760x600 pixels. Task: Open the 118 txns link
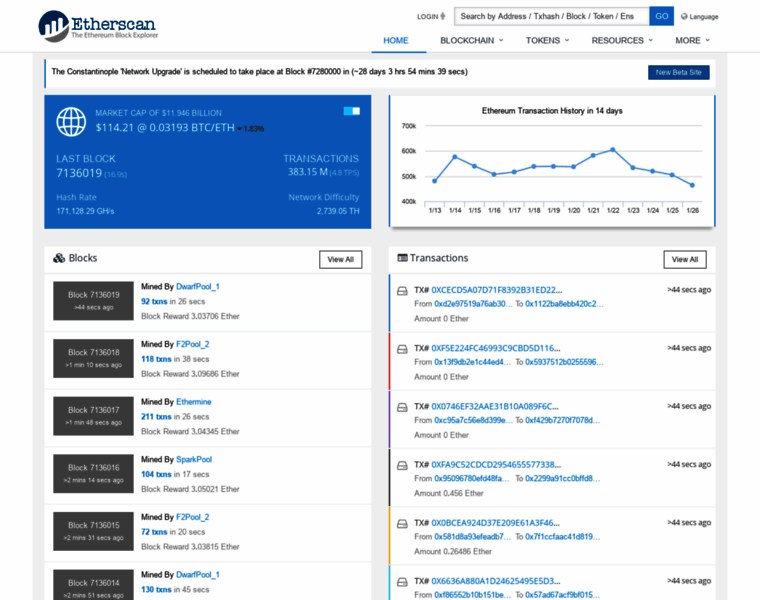[156, 359]
